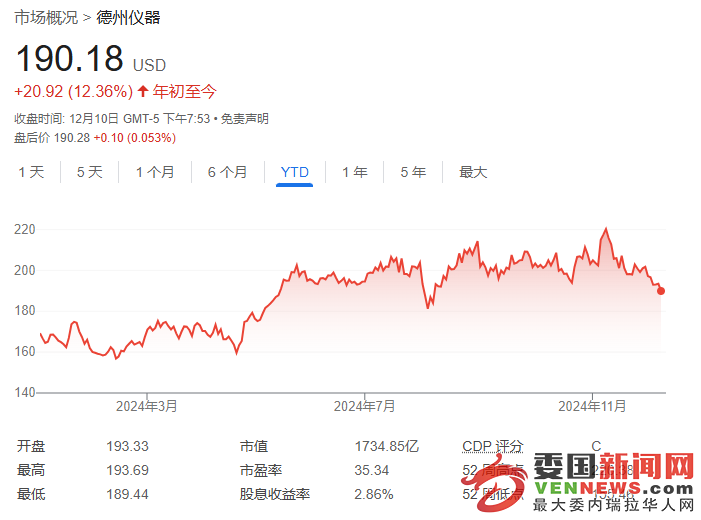
Task: Click the 220 y-axis label
Action: coord(25,230)
